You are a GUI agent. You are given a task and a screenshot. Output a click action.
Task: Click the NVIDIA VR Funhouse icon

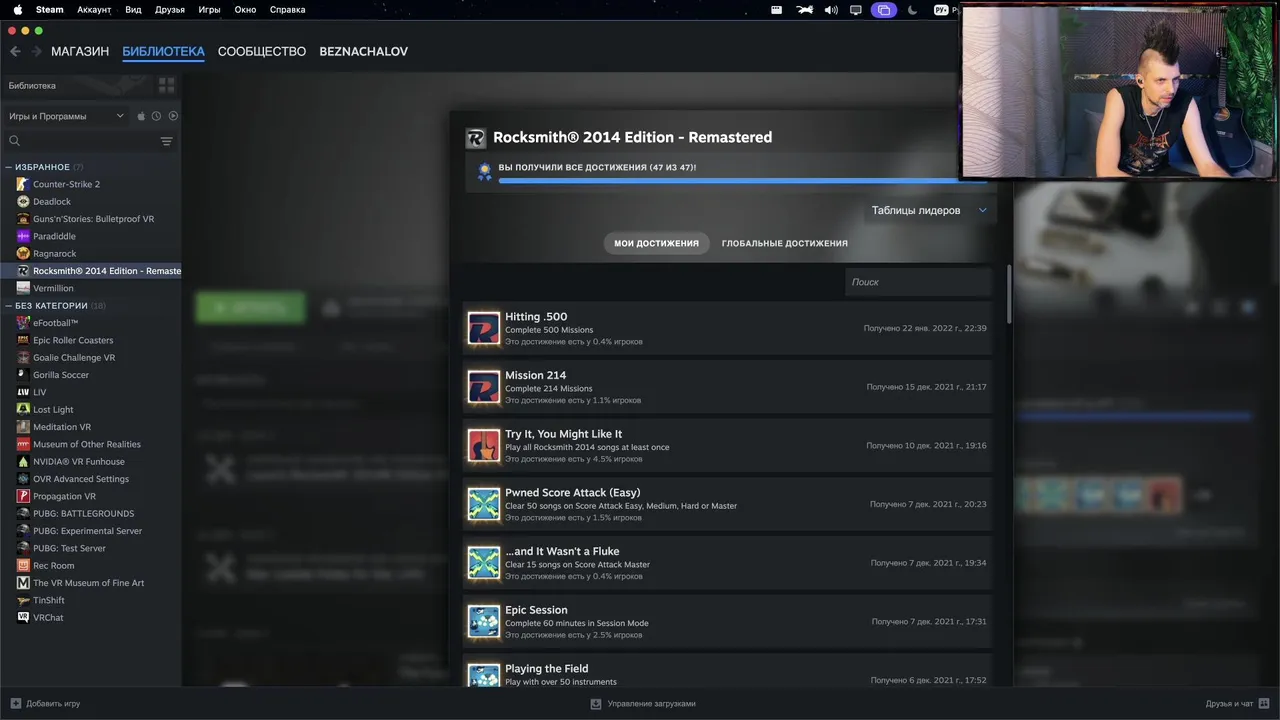pos(23,462)
